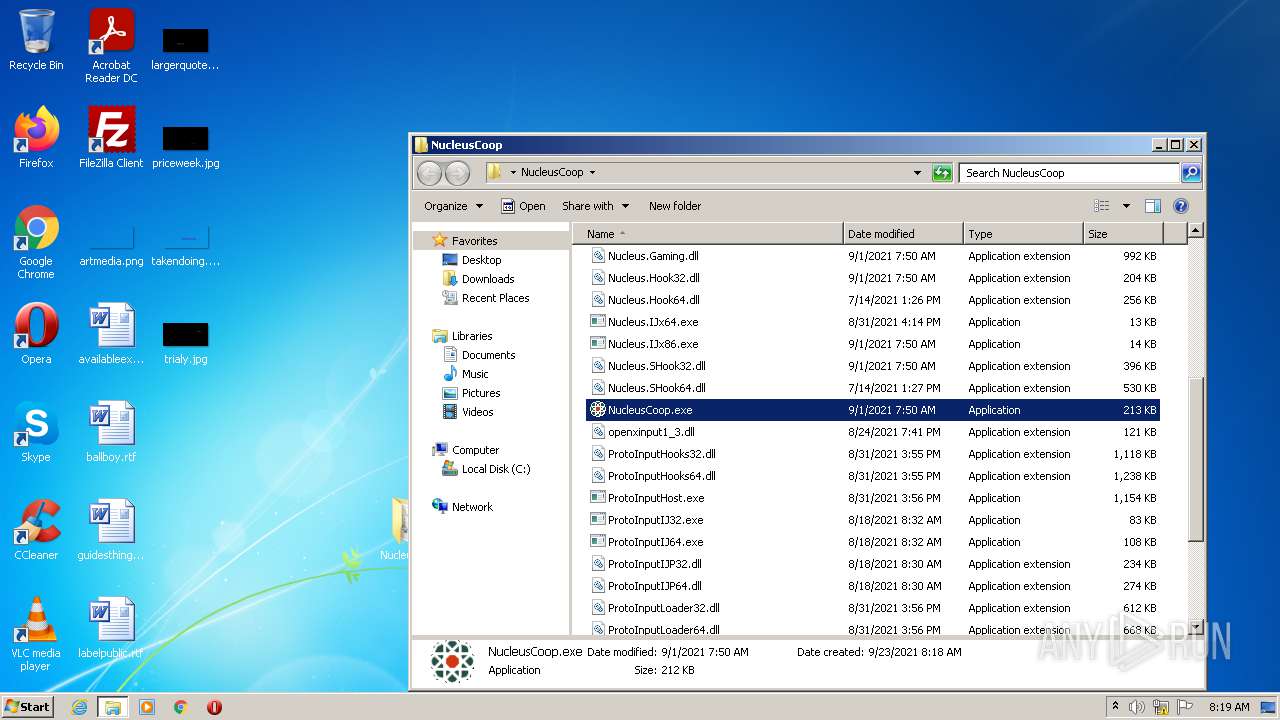This screenshot has width=1280, height=720.
Task: Open Internet Explorer from taskbar
Action: coord(79,707)
